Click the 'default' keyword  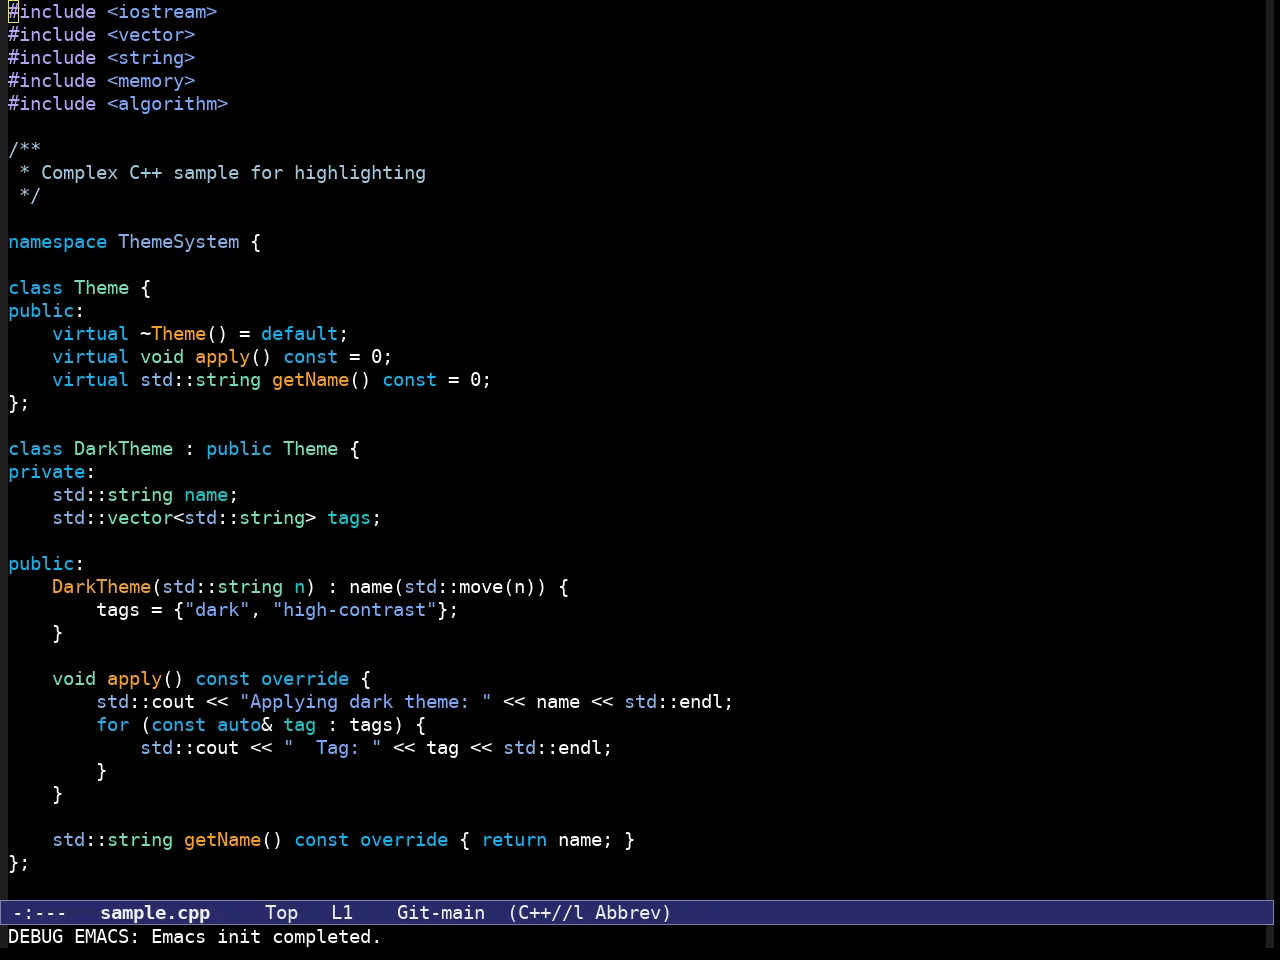[x=300, y=334]
